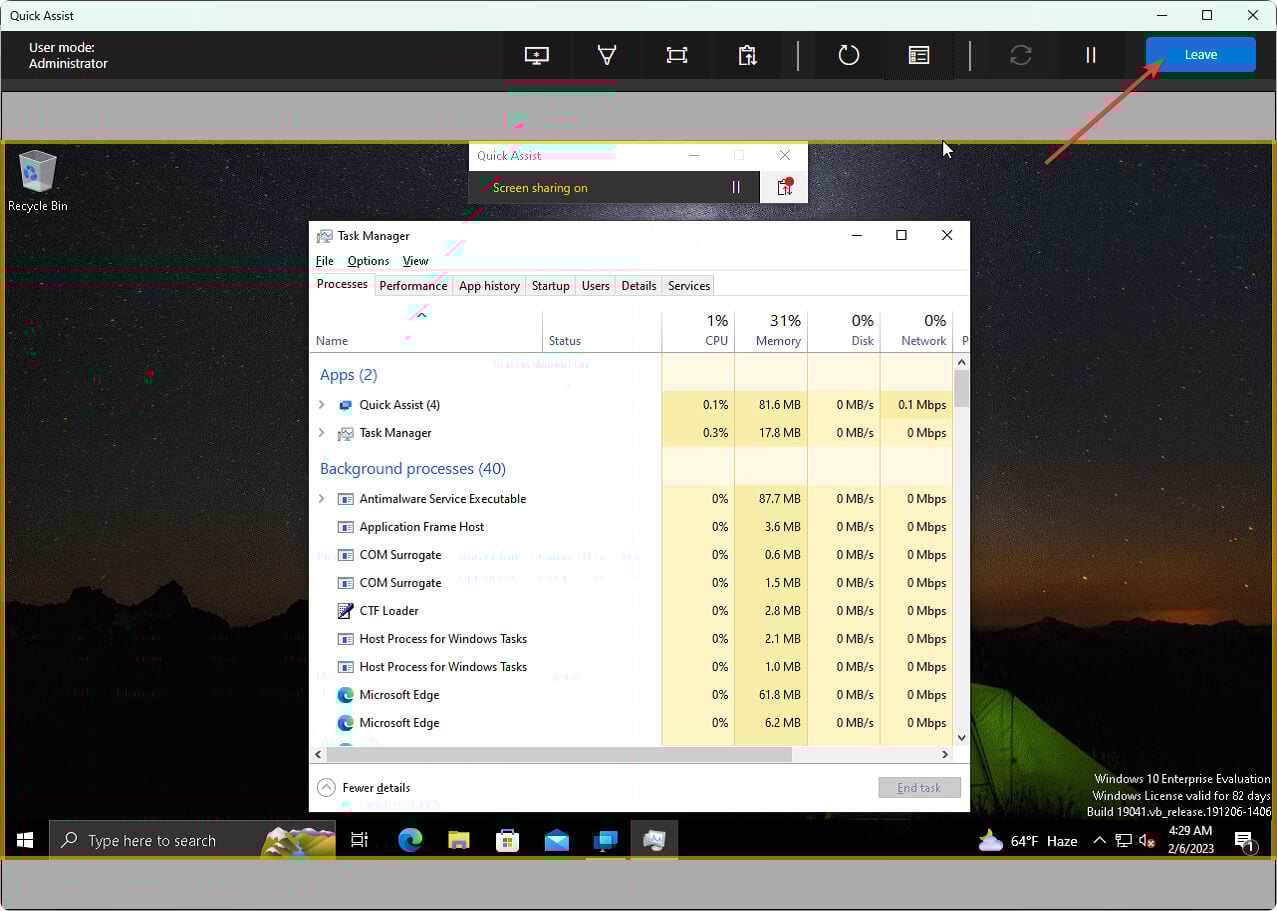Click Background processes (40) group heading
1277x911 pixels.
413,469
